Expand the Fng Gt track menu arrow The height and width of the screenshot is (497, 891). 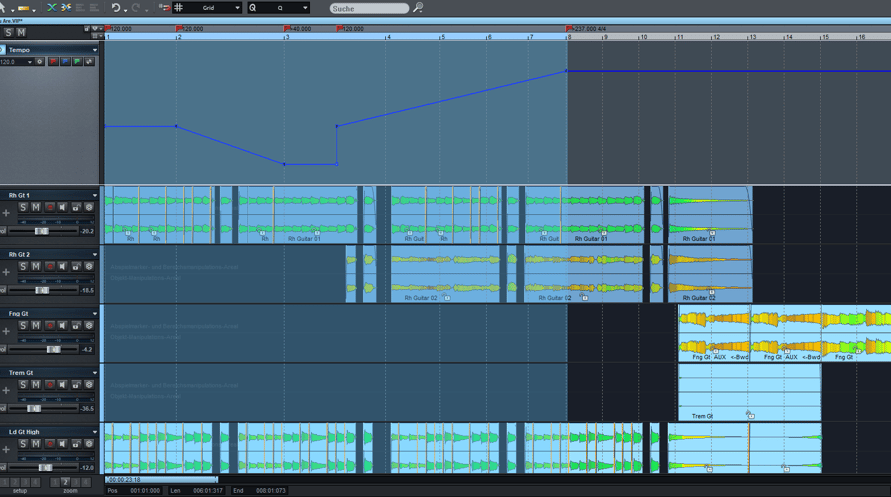[x=94, y=314]
